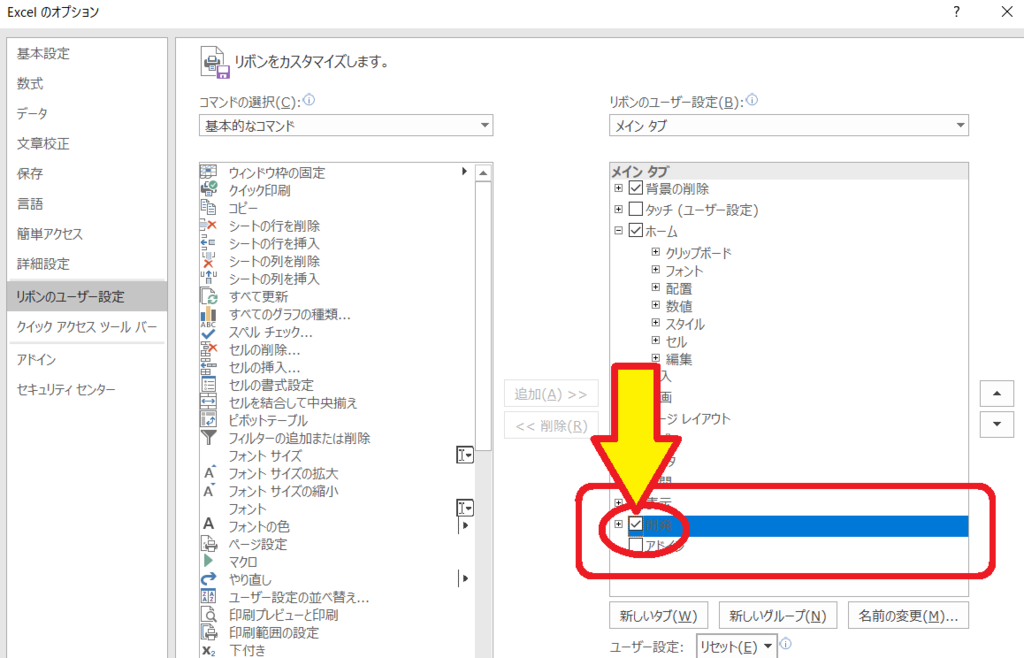This screenshot has width=1024, height=658.
Task: Click the フォント サイズの縮小 icon
Action: pos(208,490)
